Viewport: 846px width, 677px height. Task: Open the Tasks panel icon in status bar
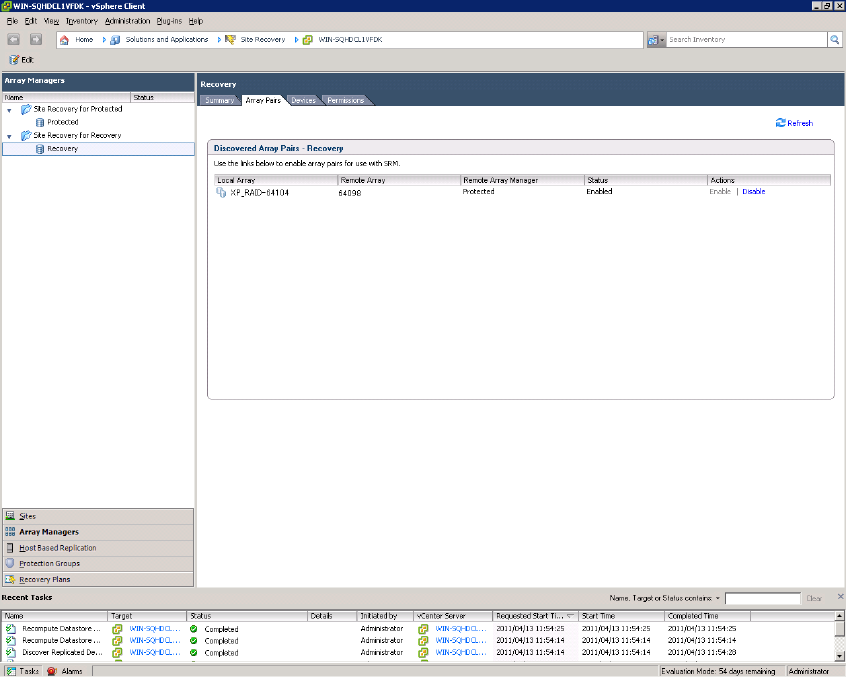11,671
